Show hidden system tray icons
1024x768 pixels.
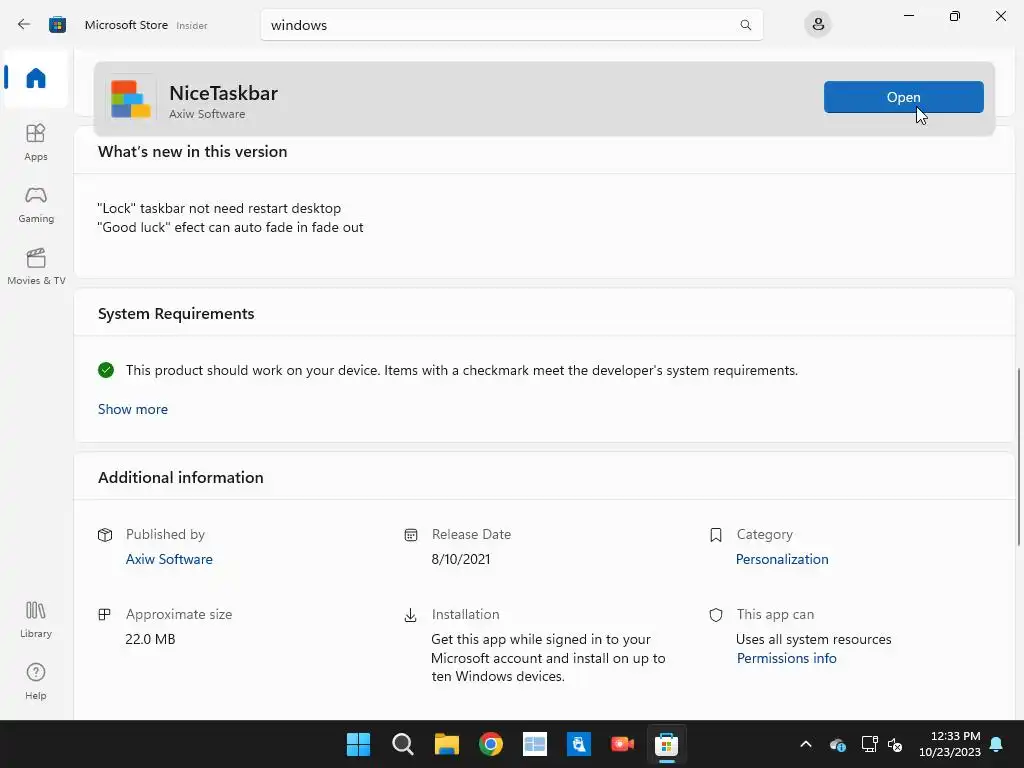click(x=806, y=744)
